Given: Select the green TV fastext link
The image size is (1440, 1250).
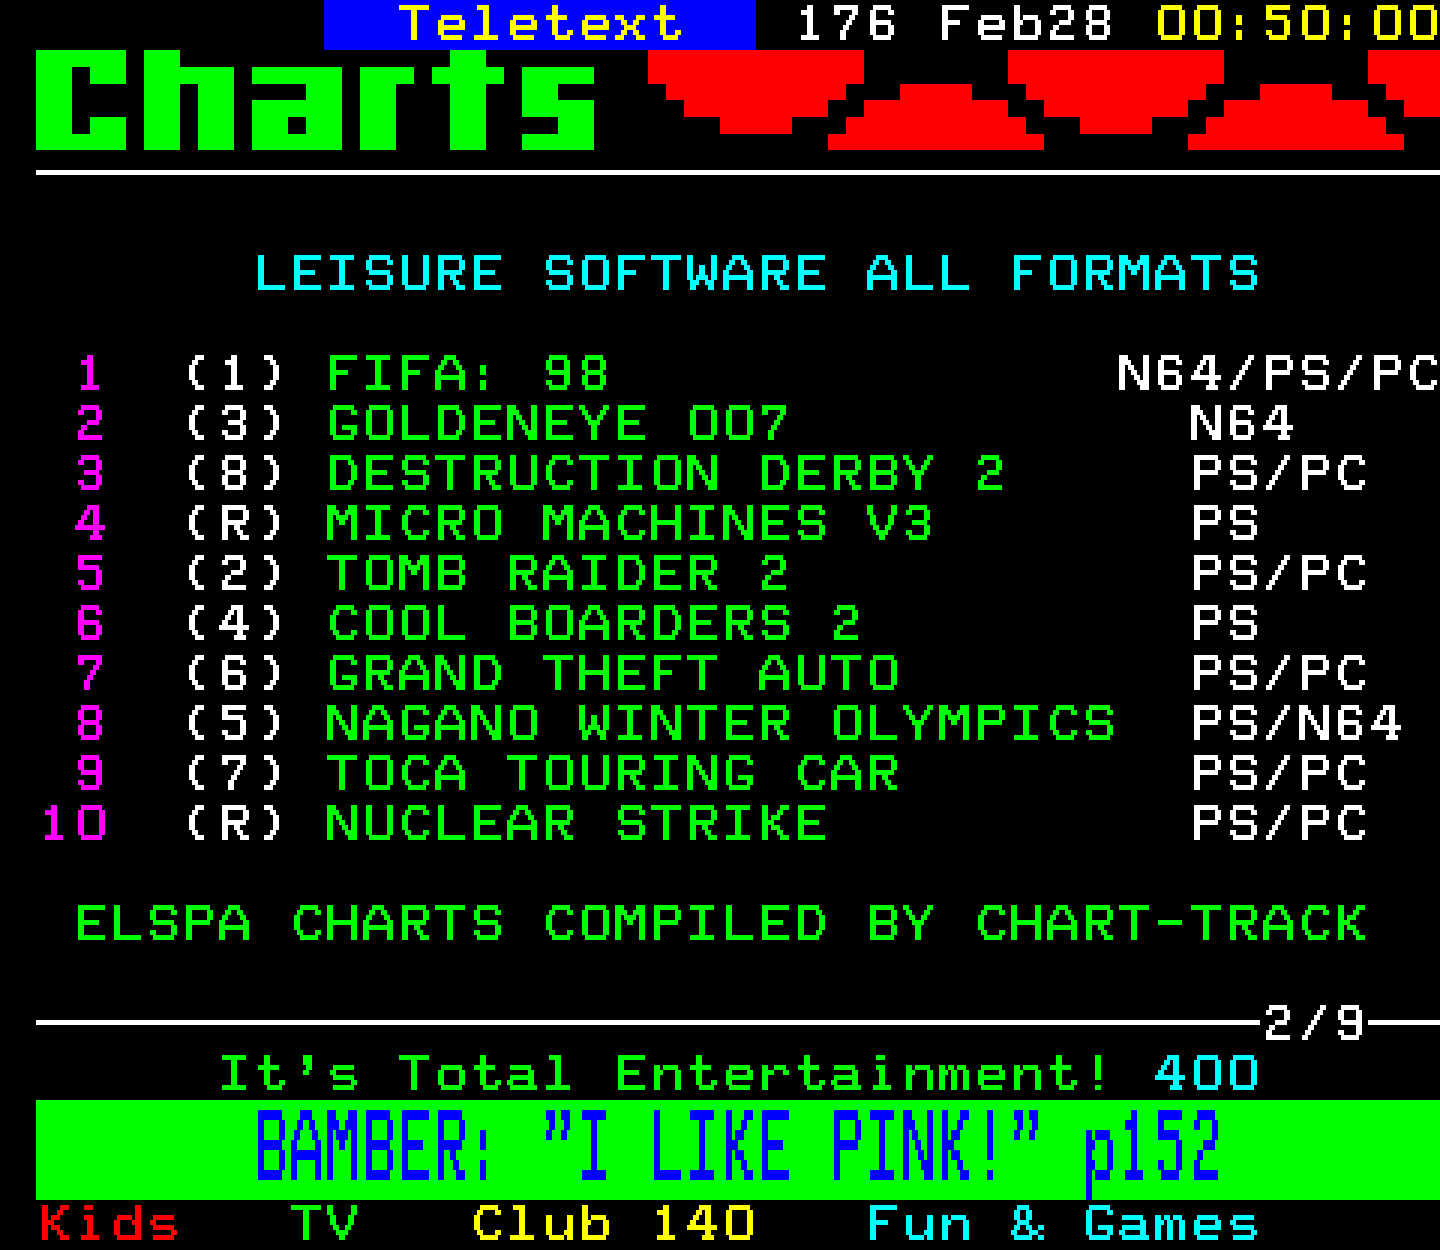Looking at the screenshot, I should tap(324, 1224).
